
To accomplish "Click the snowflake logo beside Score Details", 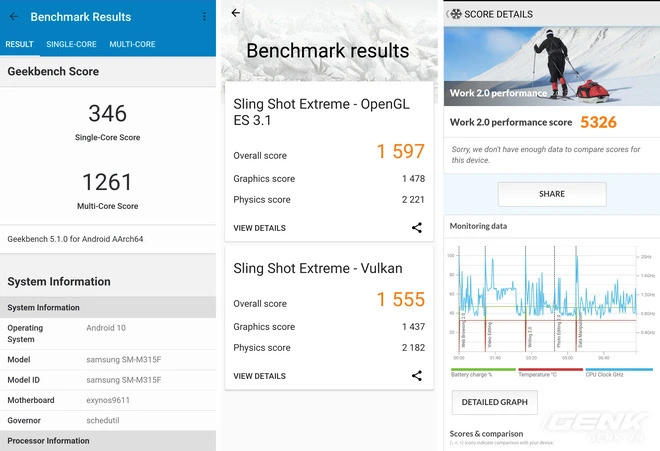I will click(x=456, y=14).
